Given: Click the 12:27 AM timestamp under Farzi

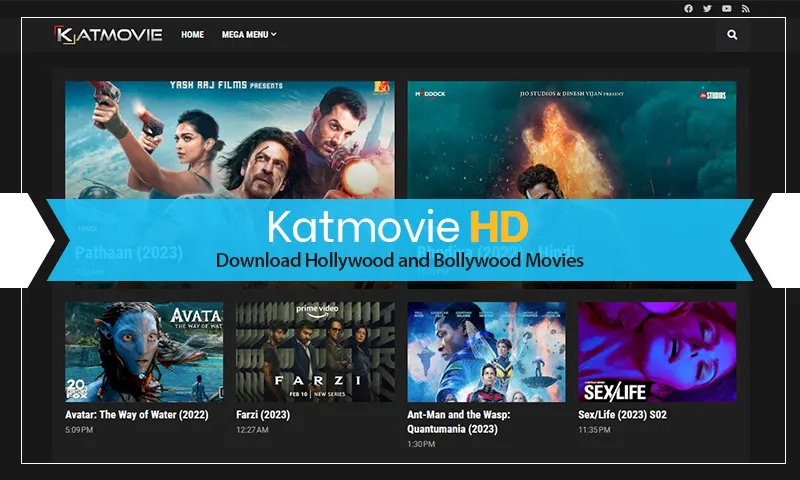Looking at the screenshot, I should [252, 430].
